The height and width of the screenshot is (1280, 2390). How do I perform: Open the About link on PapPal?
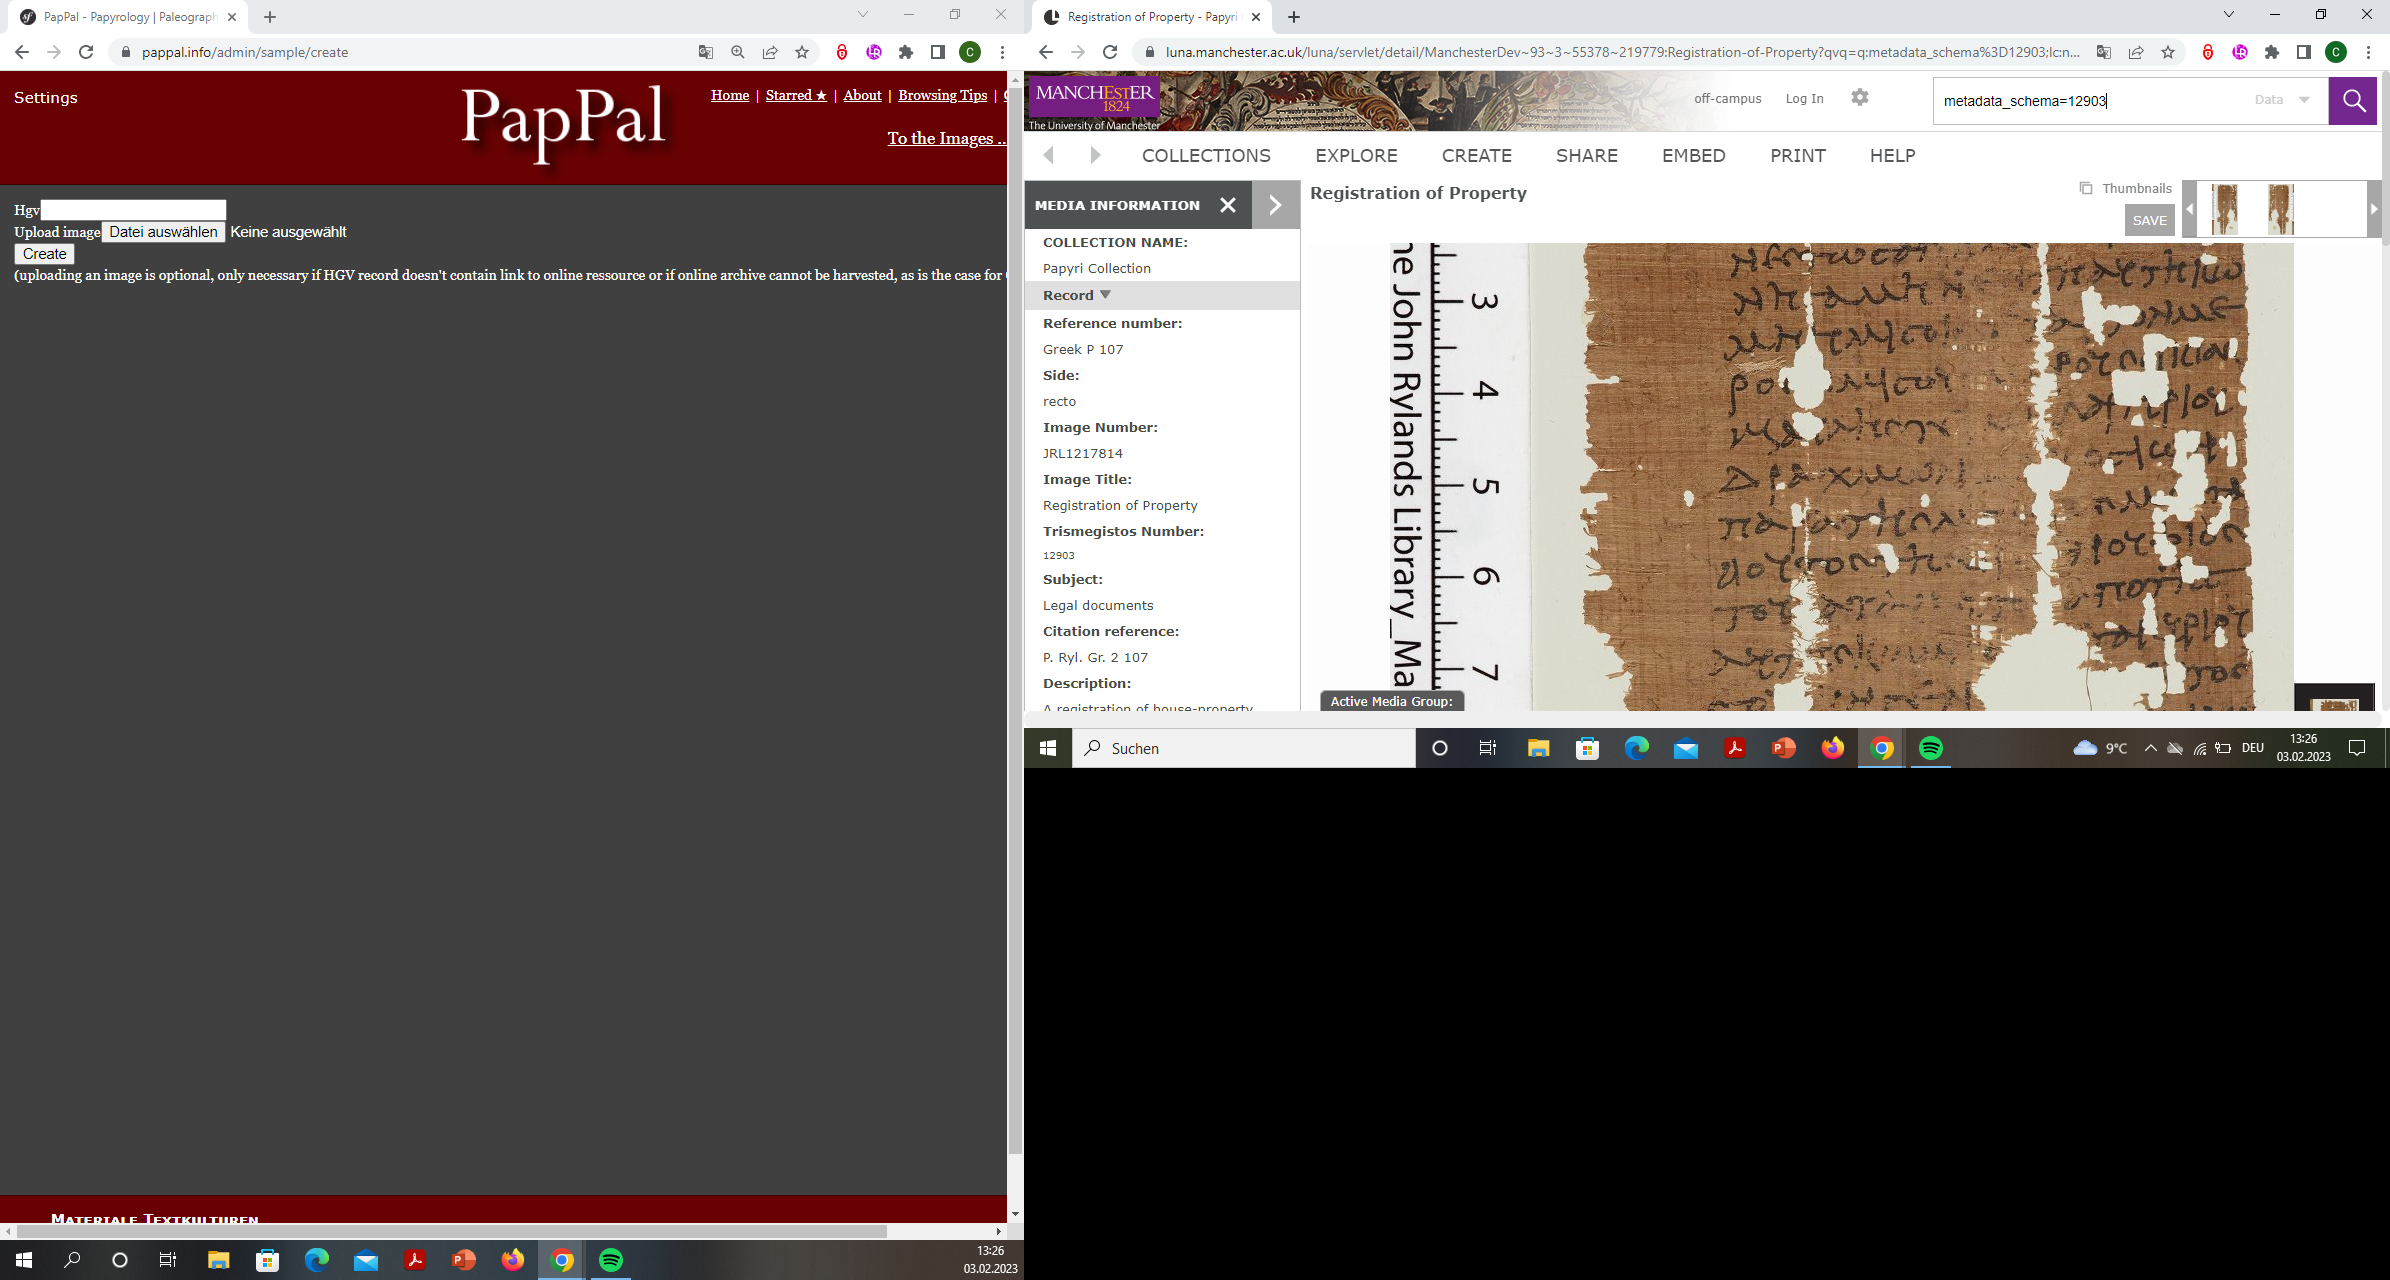pos(862,95)
